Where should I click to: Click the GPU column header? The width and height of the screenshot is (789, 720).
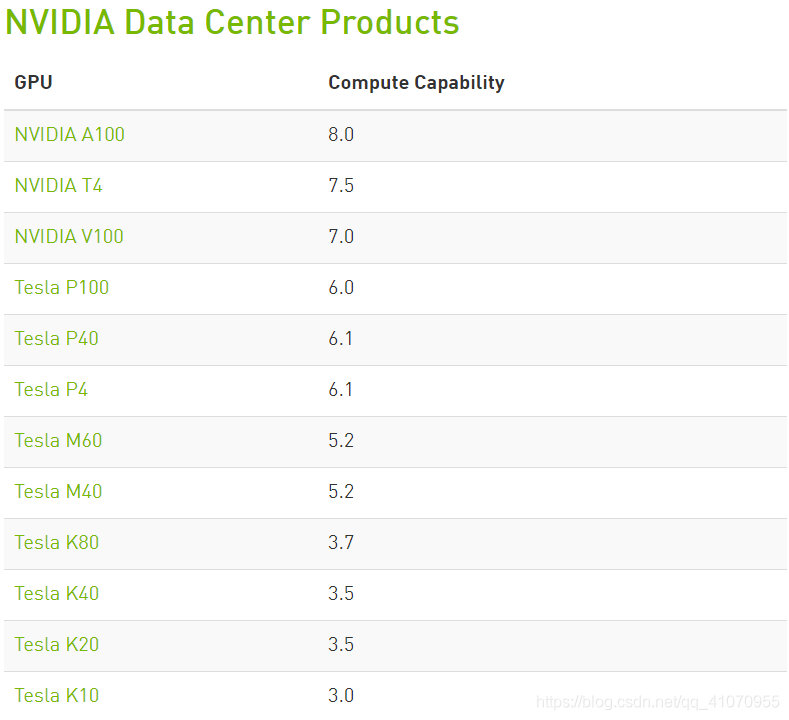coord(33,83)
